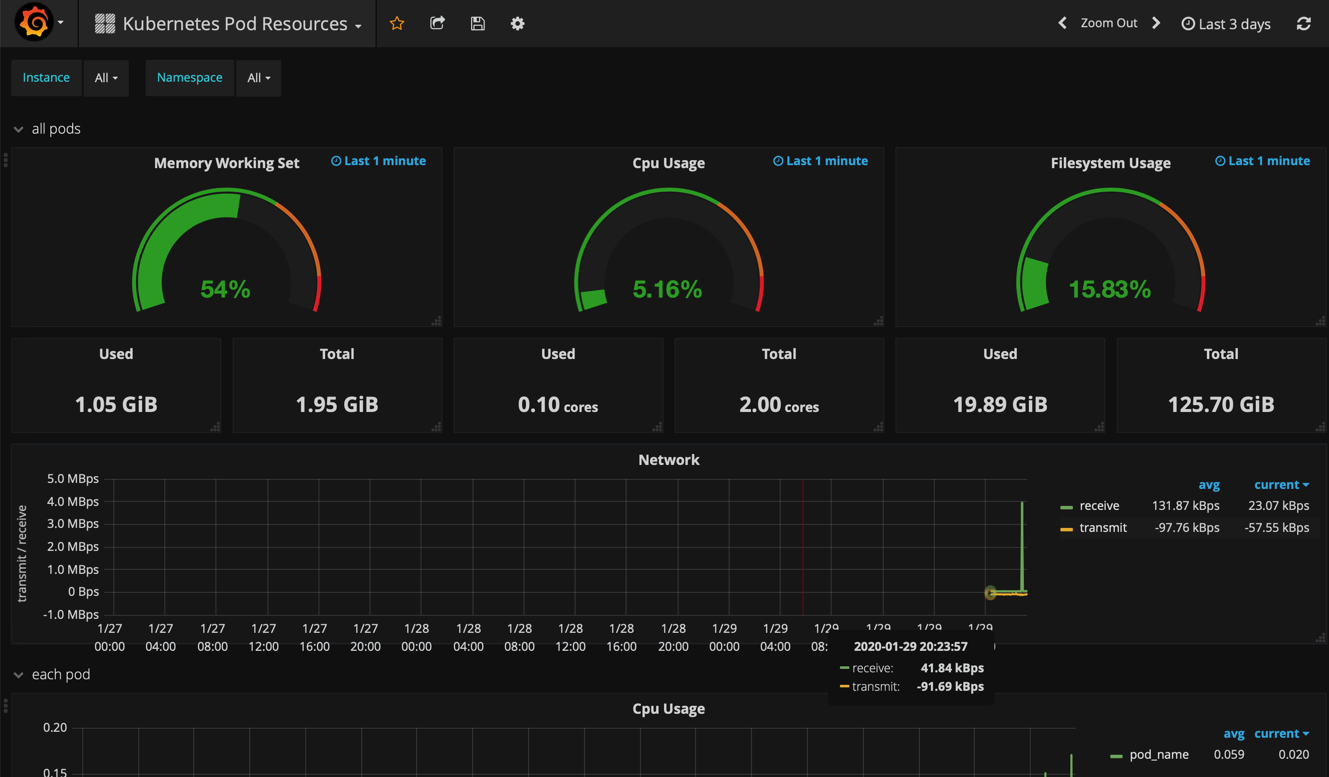The image size is (1329, 777).
Task: Click the Network panel resize handle
Action: point(1320,637)
